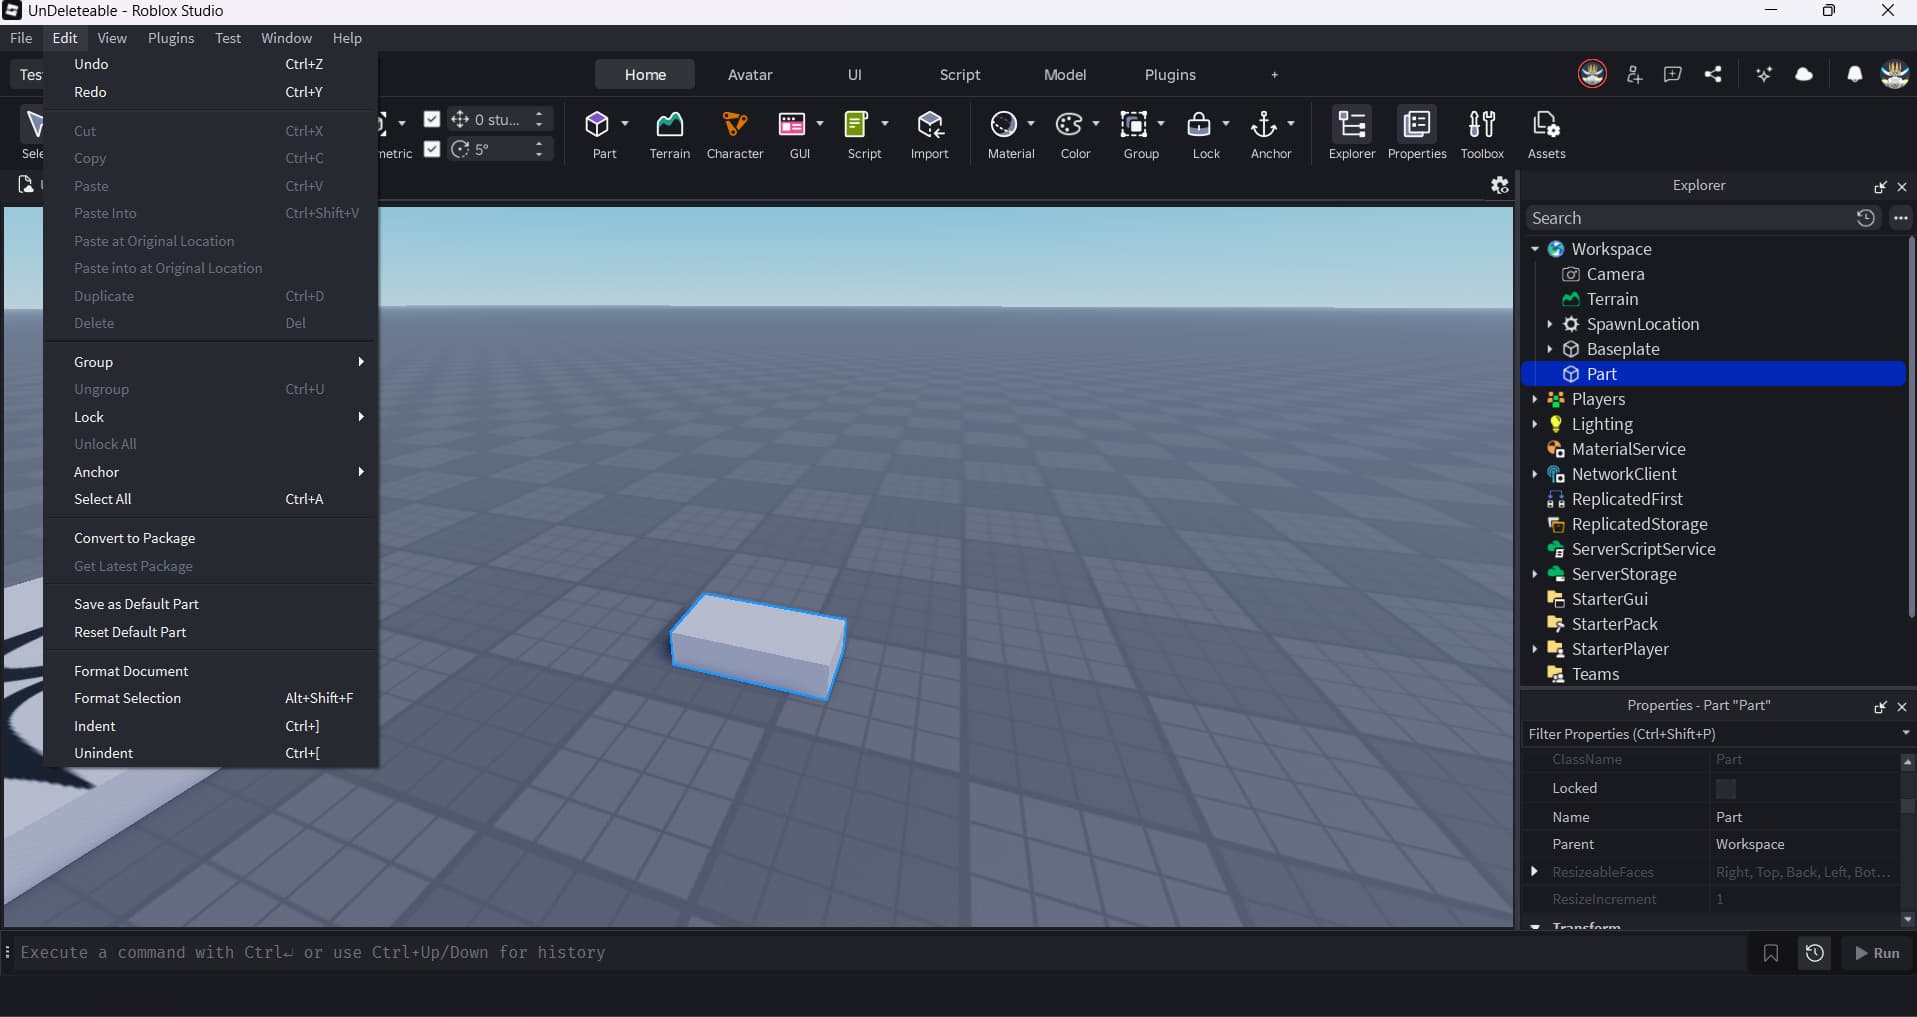Expand the Lighting service node

tap(1534, 424)
